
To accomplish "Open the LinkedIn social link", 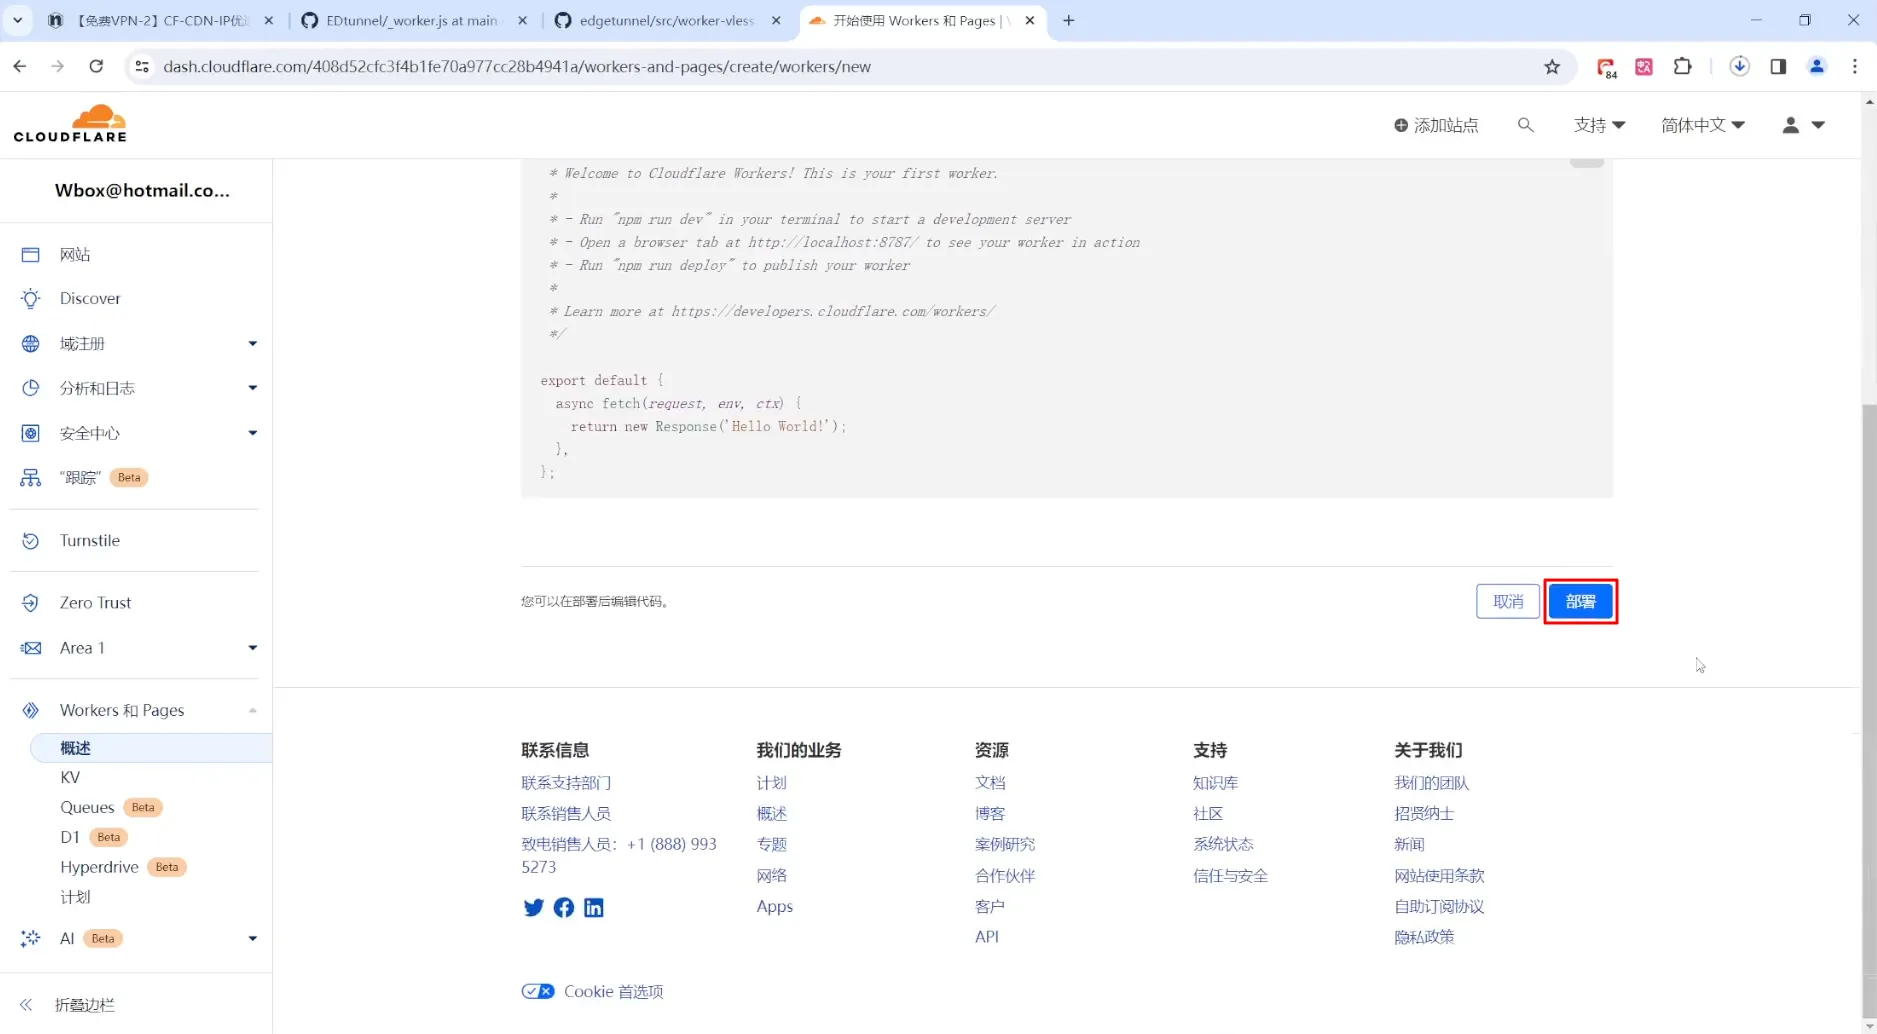I will pyautogui.click(x=594, y=907).
